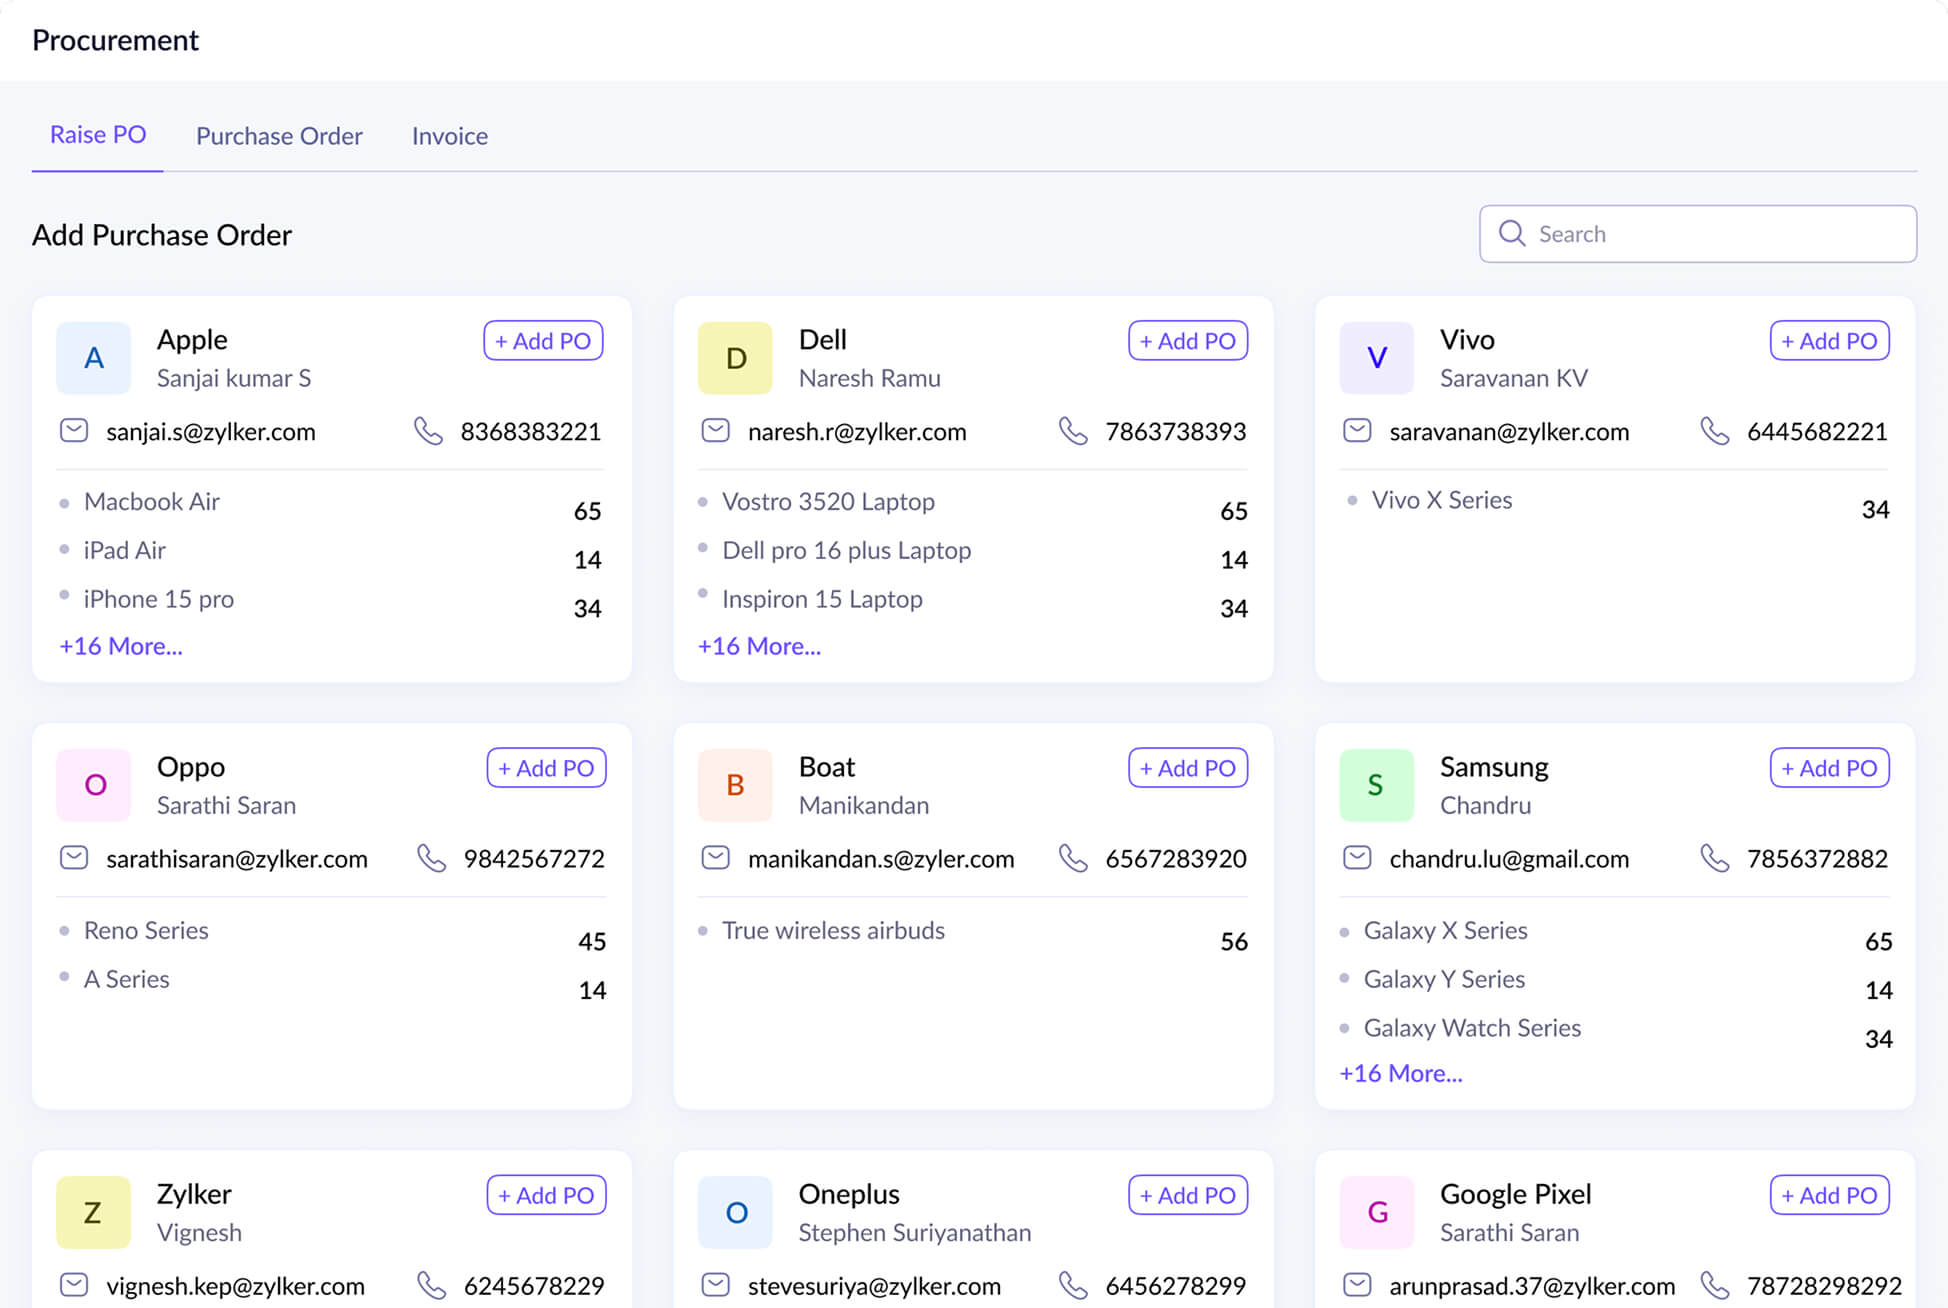Click the Galaxy Y Series item
Viewport: 1948px width, 1308px height.
pyautogui.click(x=1444, y=979)
